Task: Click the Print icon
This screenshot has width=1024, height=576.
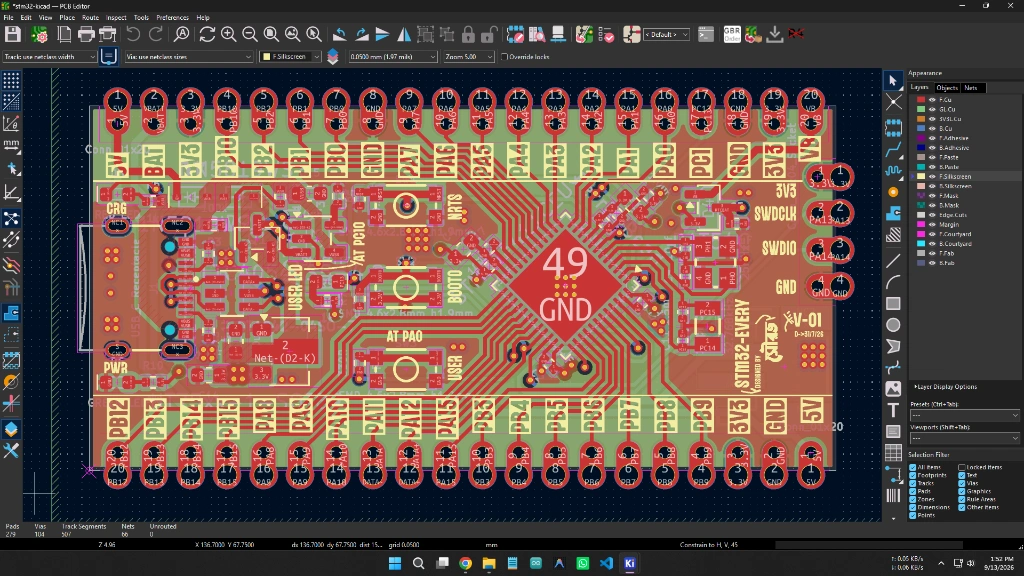Action: point(86,34)
